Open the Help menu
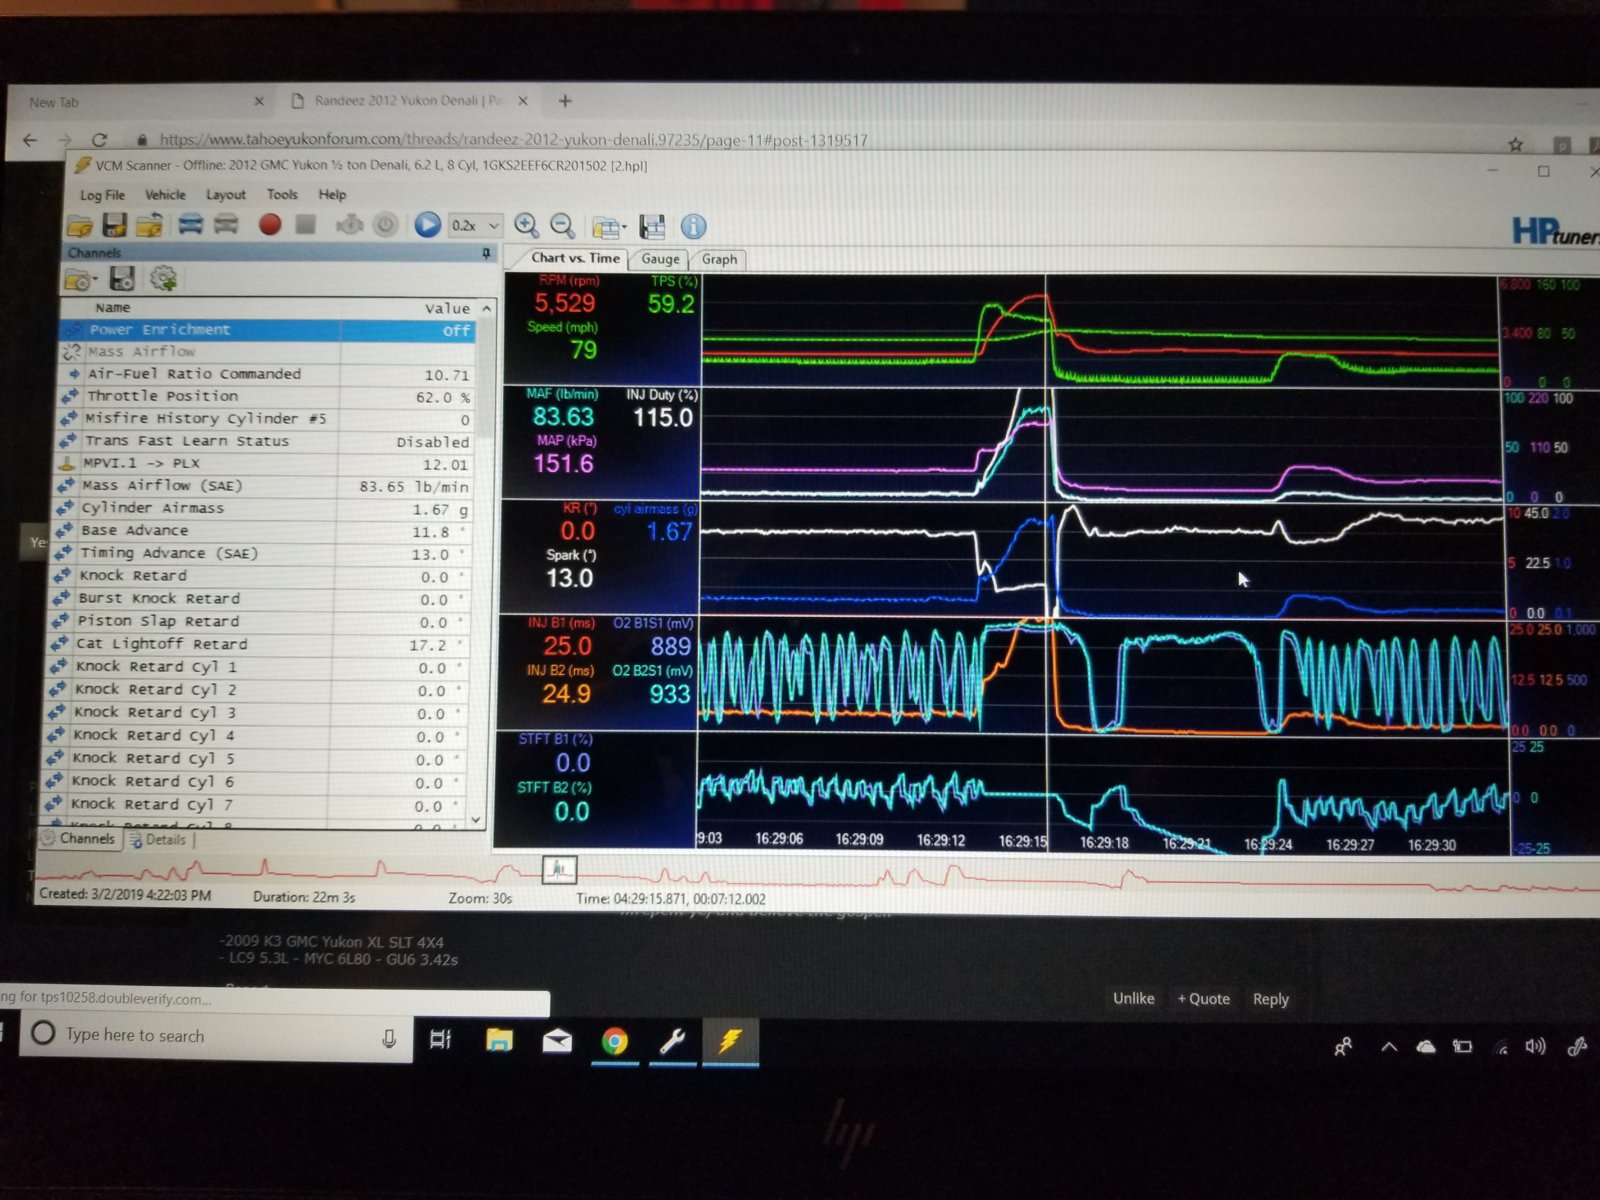 [332, 194]
